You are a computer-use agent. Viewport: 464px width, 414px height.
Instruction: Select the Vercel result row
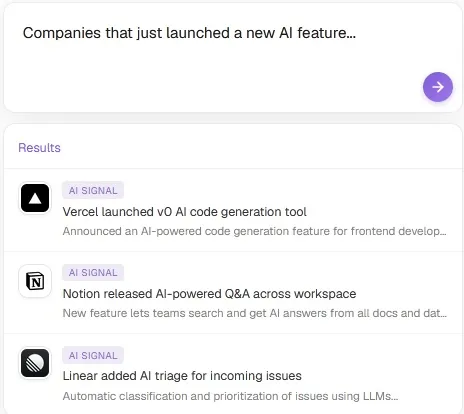233,210
